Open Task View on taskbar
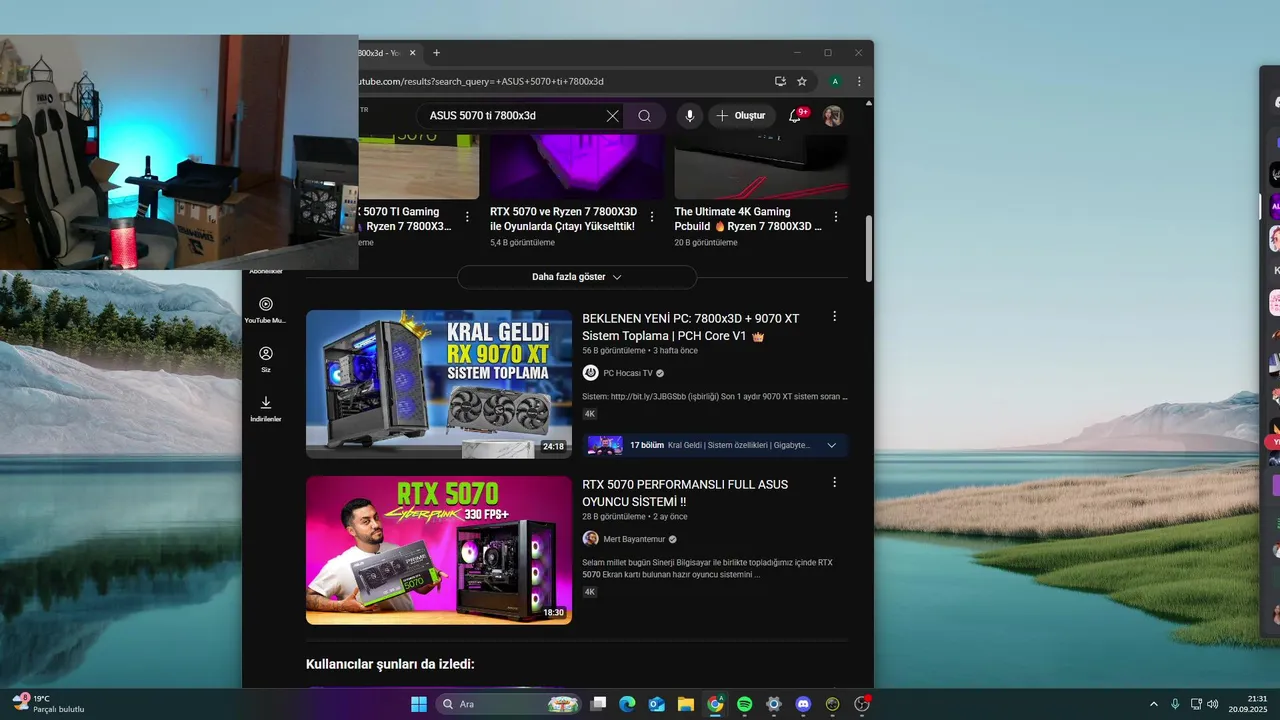Viewport: 1280px width, 720px height. (x=598, y=704)
